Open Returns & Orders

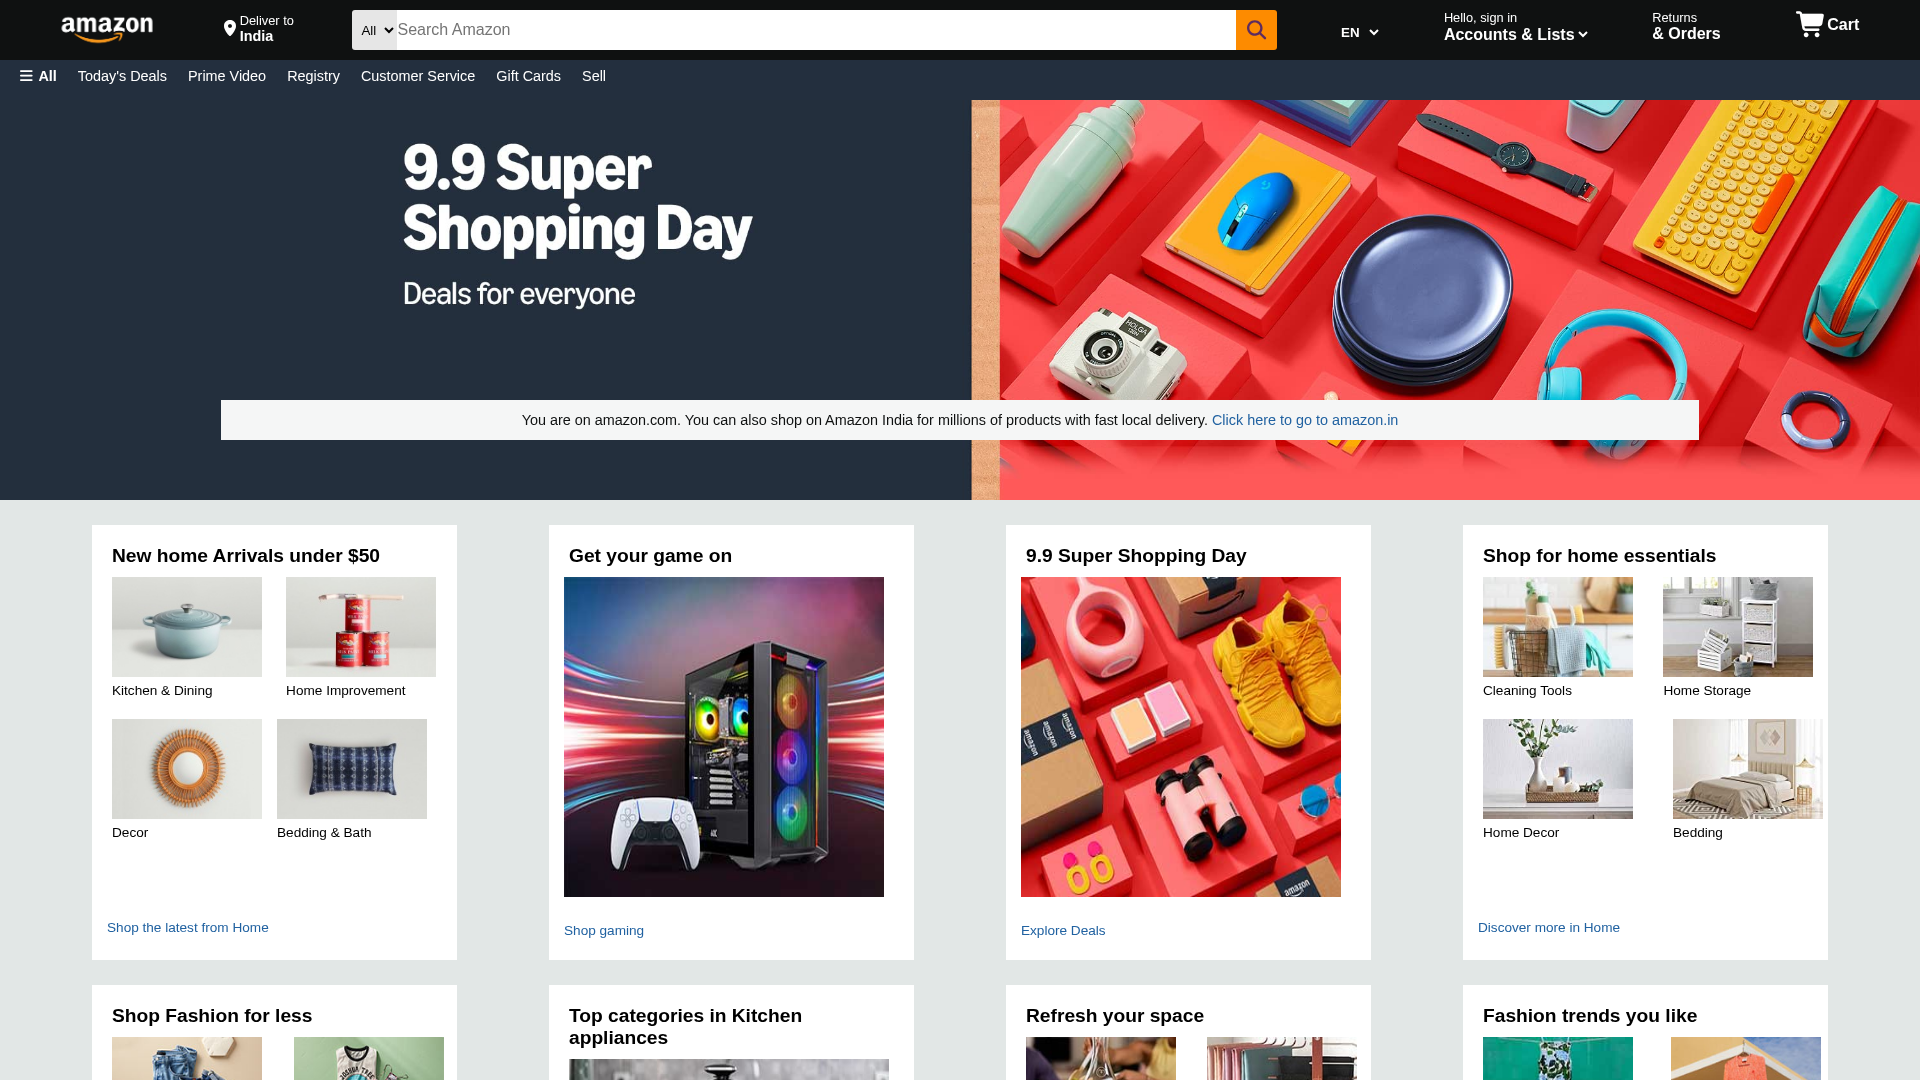[x=1686, y=27]
